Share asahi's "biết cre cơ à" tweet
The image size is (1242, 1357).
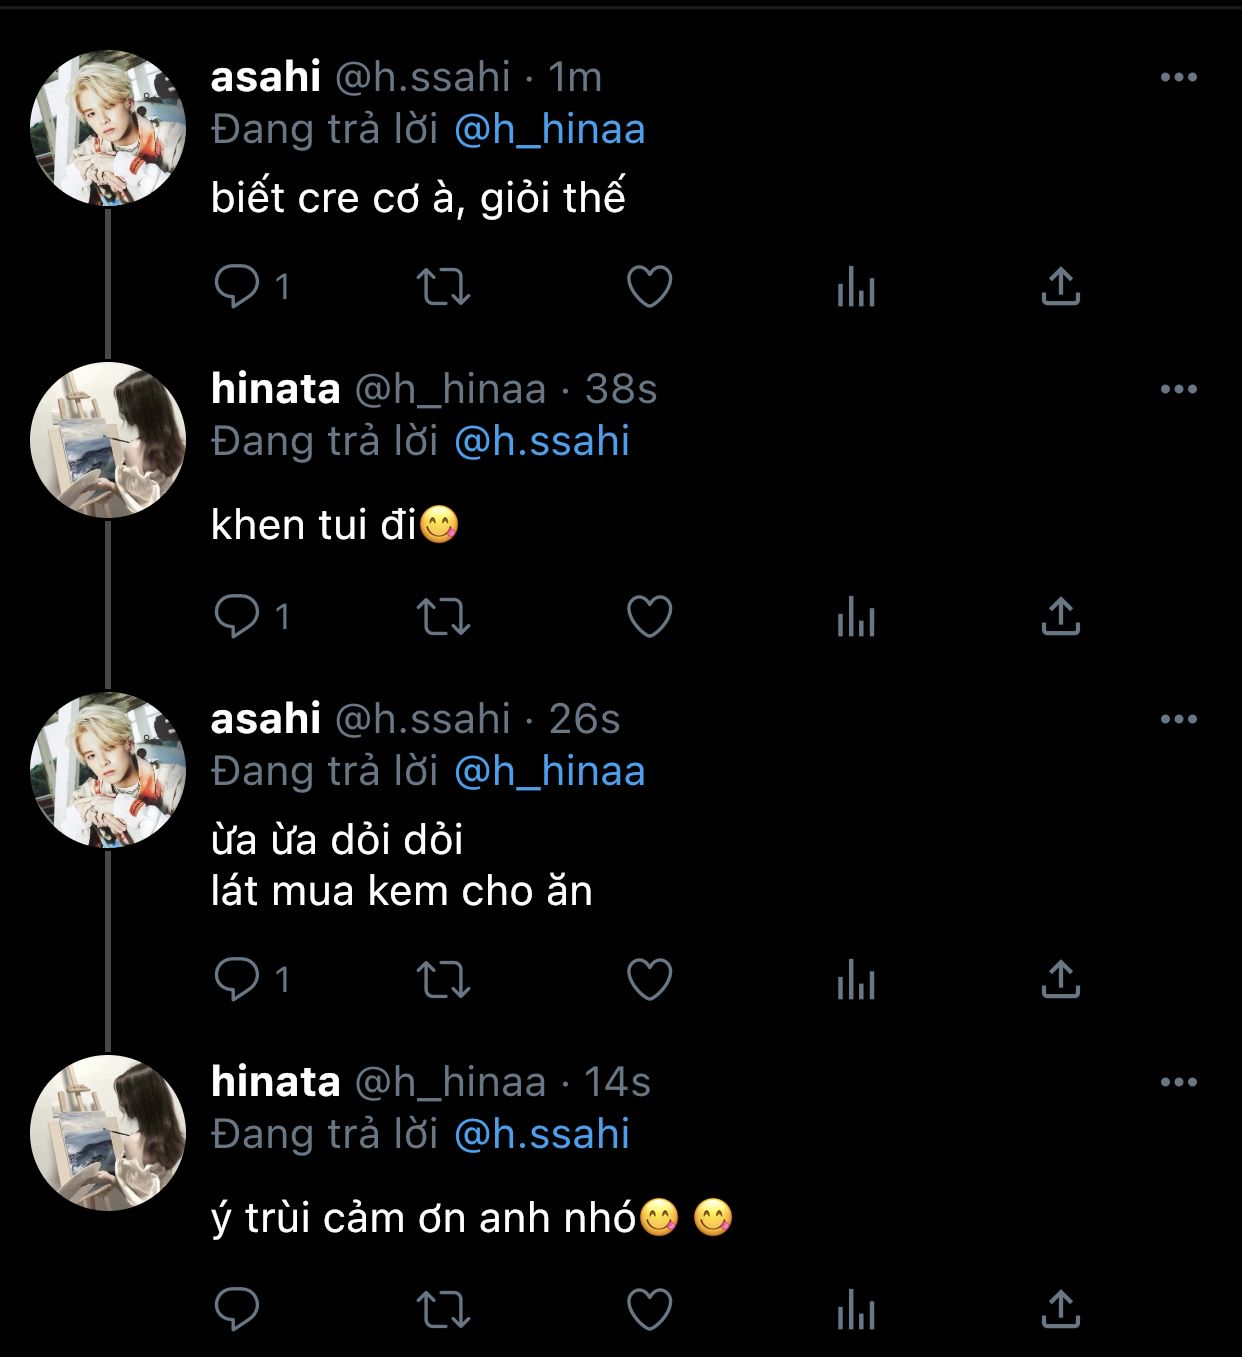coord(1060,287)
